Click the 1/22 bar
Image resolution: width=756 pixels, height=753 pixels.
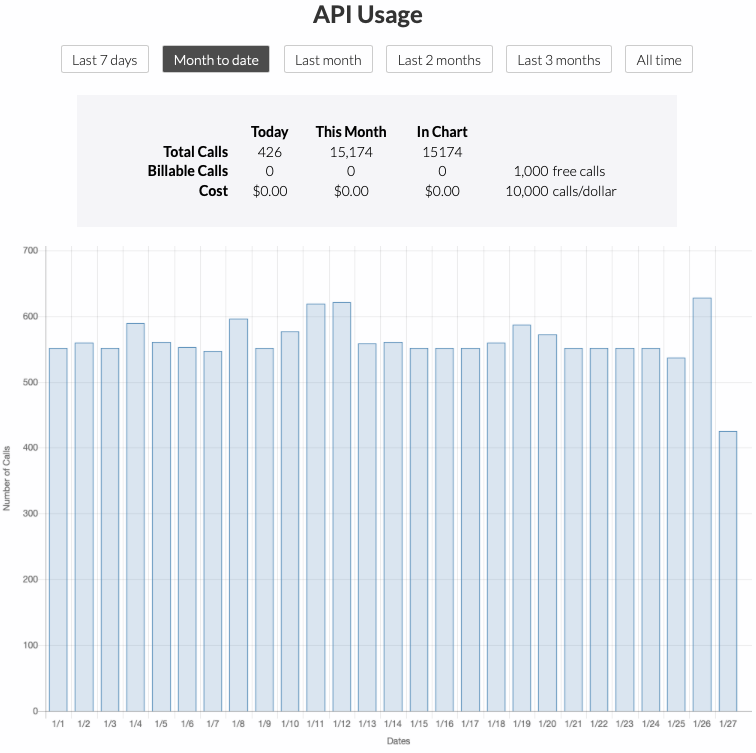click(598, 530)
